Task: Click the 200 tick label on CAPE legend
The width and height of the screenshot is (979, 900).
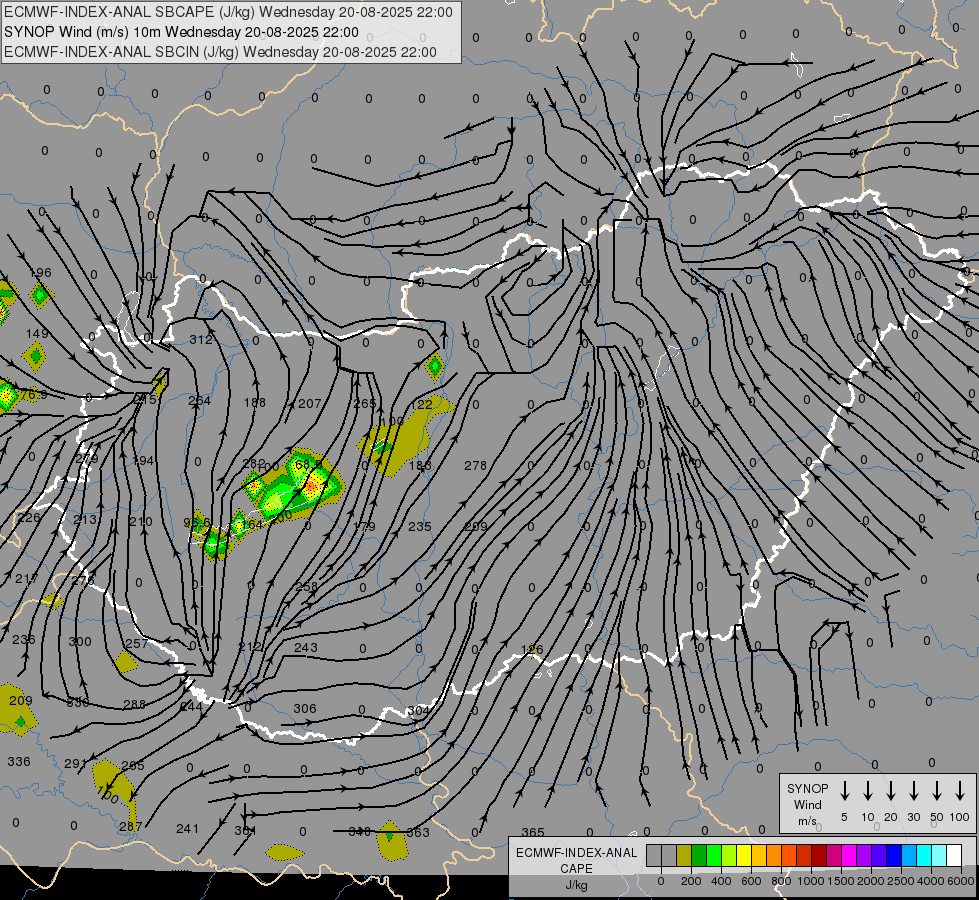Action: click(691, 881)
